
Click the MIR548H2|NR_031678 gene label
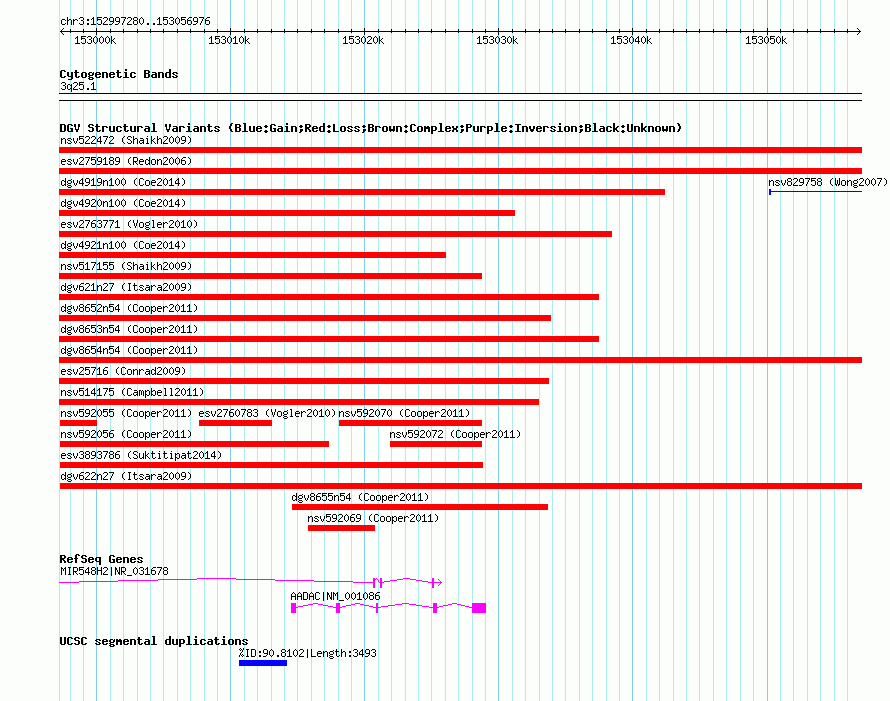pos(114,572)
